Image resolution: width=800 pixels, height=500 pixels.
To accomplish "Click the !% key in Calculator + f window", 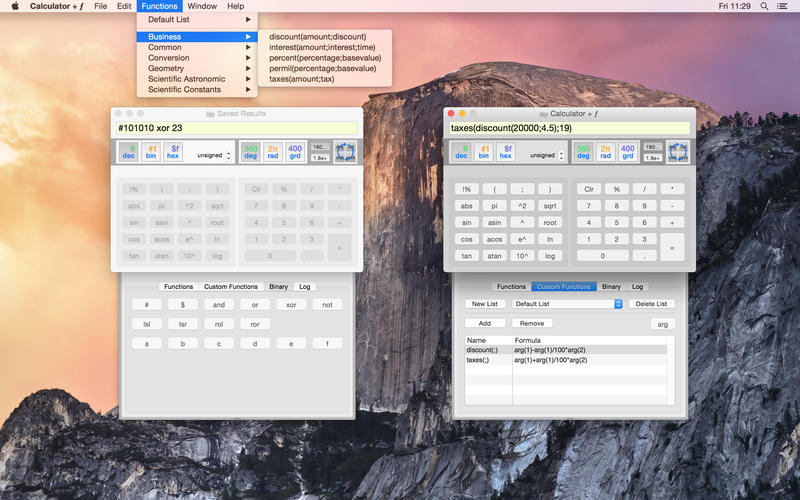I will click(466, 189).
